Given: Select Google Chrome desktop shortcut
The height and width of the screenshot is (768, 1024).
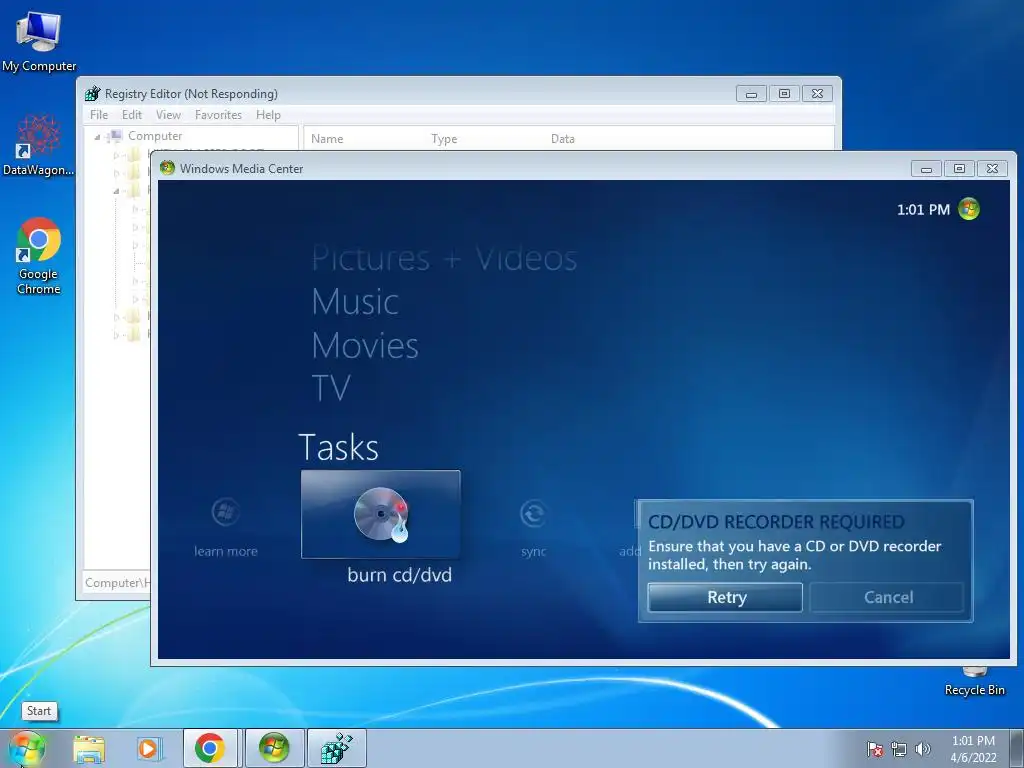Looking at the screenshot, I should pyautogui.click(x=39, y=256).
